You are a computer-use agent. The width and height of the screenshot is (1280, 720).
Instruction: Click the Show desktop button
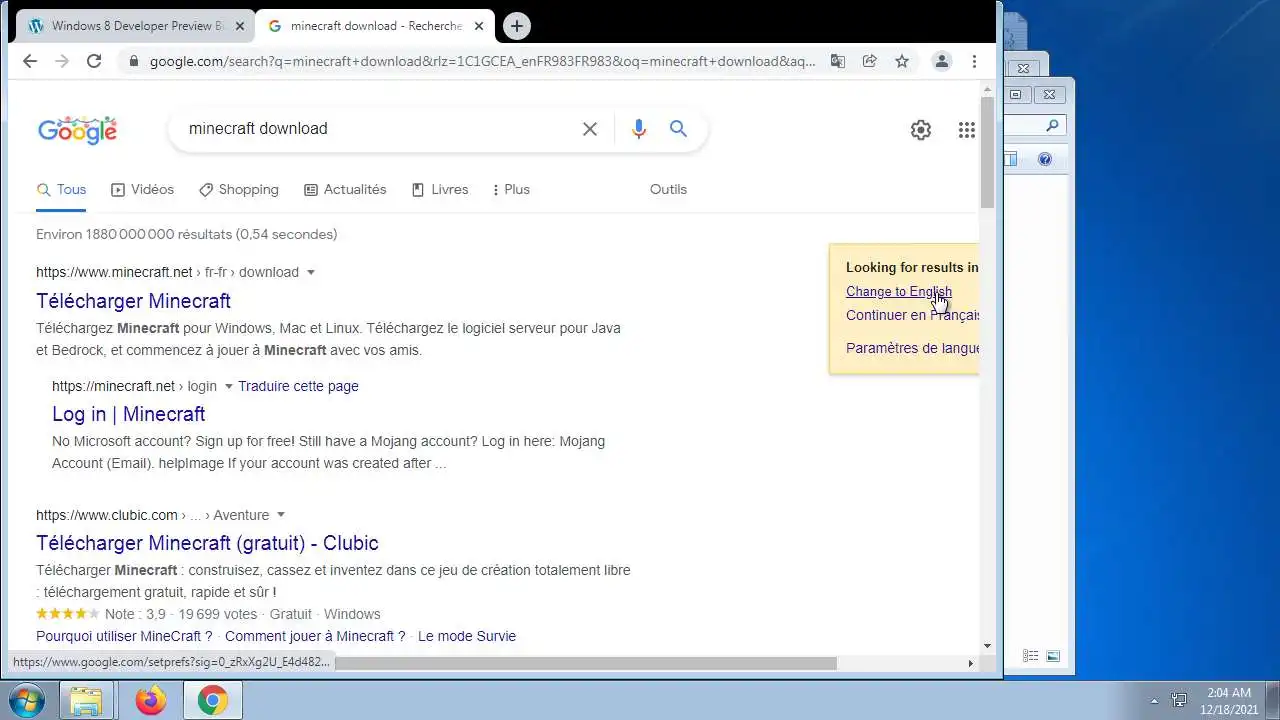point(1273,701)
